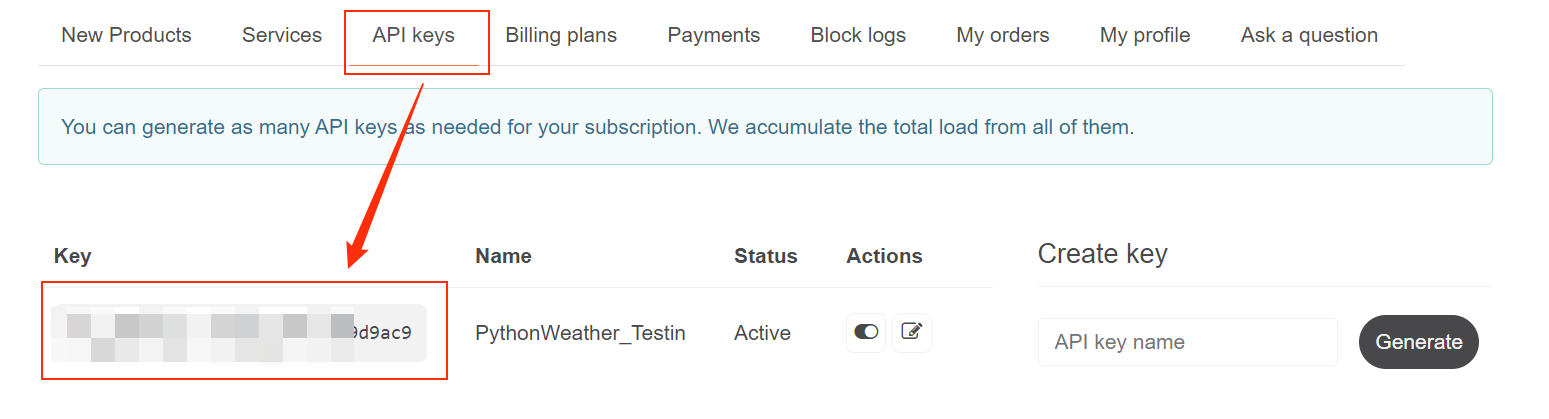Click the Generate button
Image resolution: width=1549 pixels, height=419 pixels.
[1418, 342]
